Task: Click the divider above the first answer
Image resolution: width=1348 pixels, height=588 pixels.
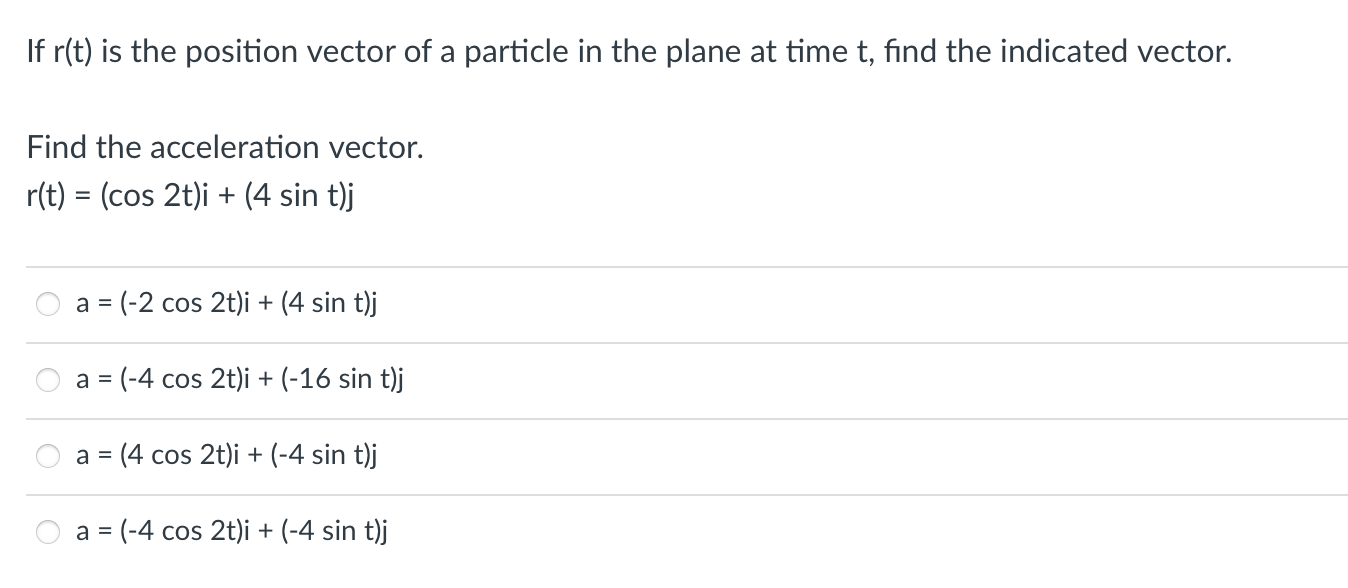Action: click(x=674, y=266)
